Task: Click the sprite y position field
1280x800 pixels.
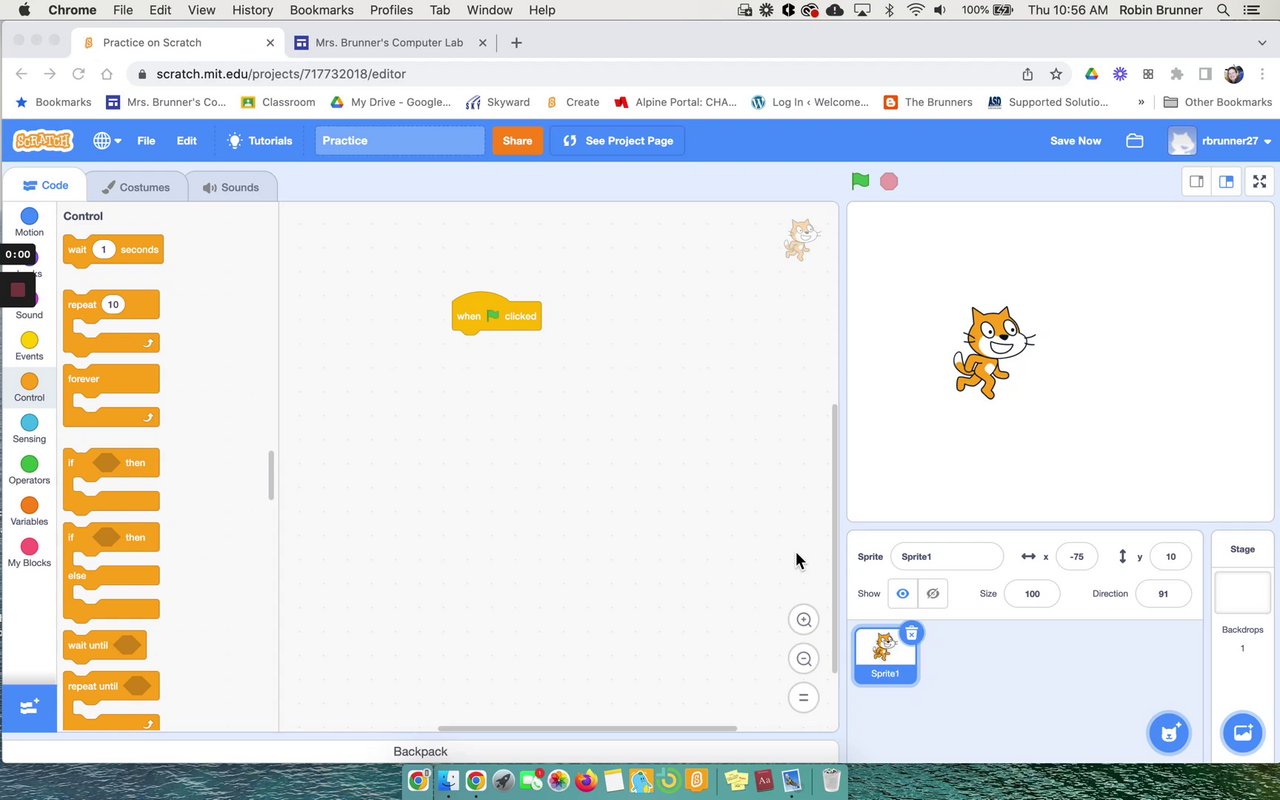Action: 1170,557
